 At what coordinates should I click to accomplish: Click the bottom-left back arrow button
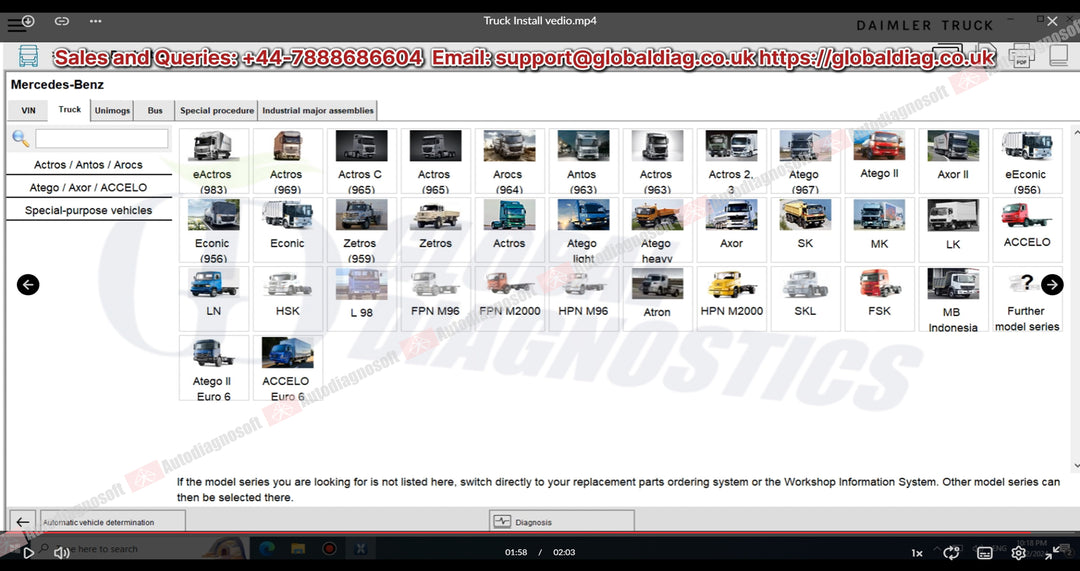click(x=23, y=522)
